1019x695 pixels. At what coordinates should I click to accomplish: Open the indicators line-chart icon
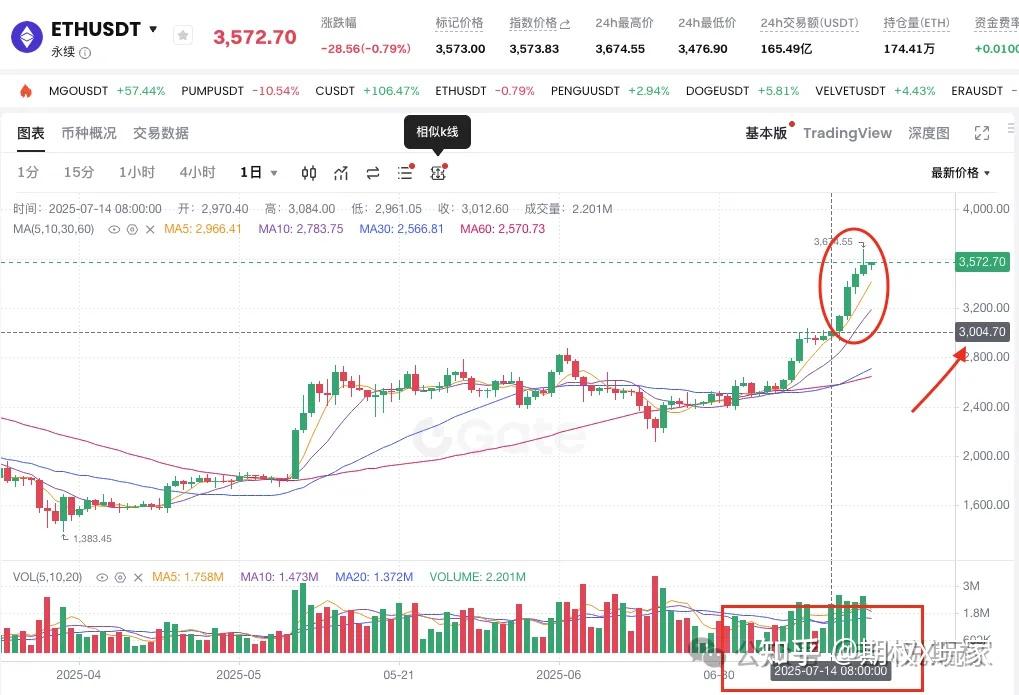(x=341, y=173)
